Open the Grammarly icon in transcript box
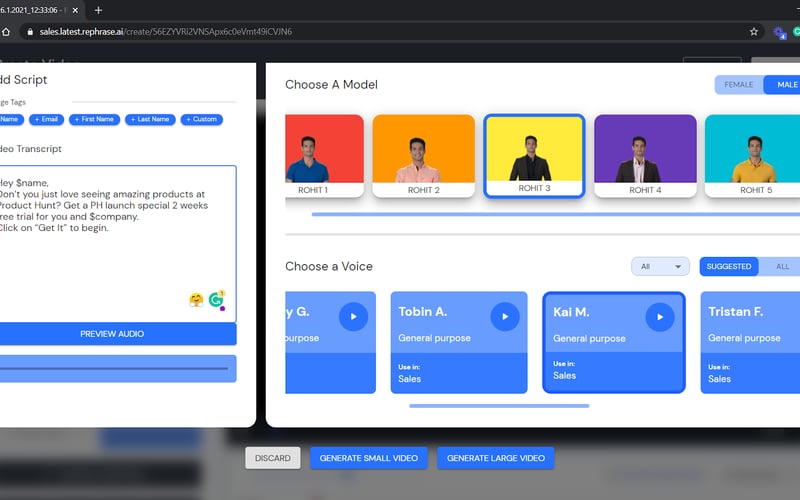 (216, 299)
